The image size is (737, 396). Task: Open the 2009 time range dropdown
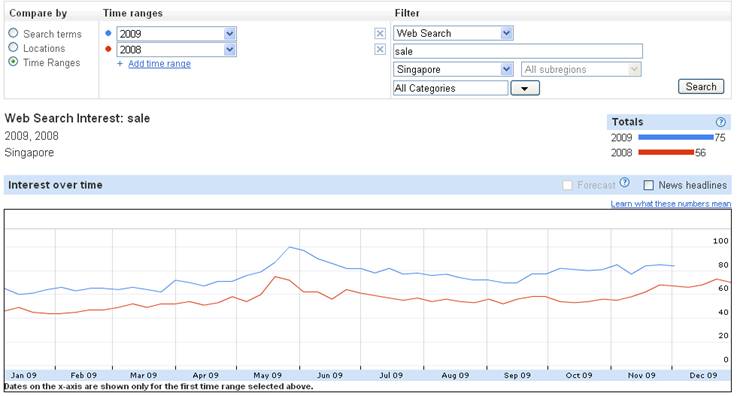[176, 34]
